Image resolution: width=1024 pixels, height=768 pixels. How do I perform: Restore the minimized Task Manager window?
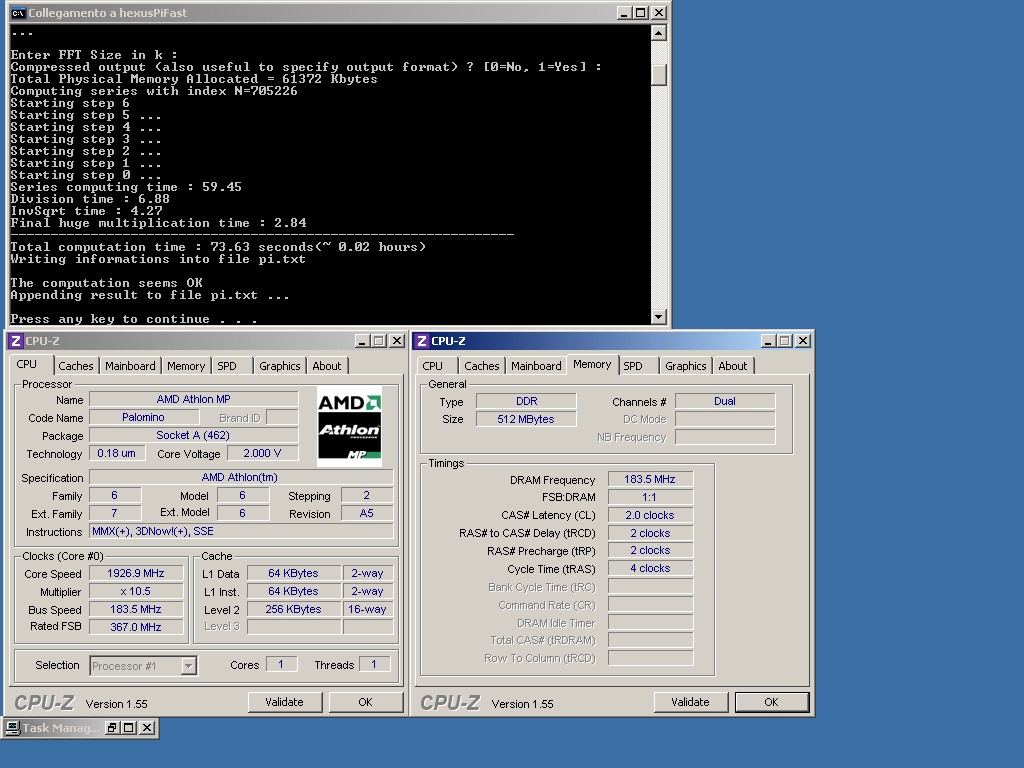112,728
